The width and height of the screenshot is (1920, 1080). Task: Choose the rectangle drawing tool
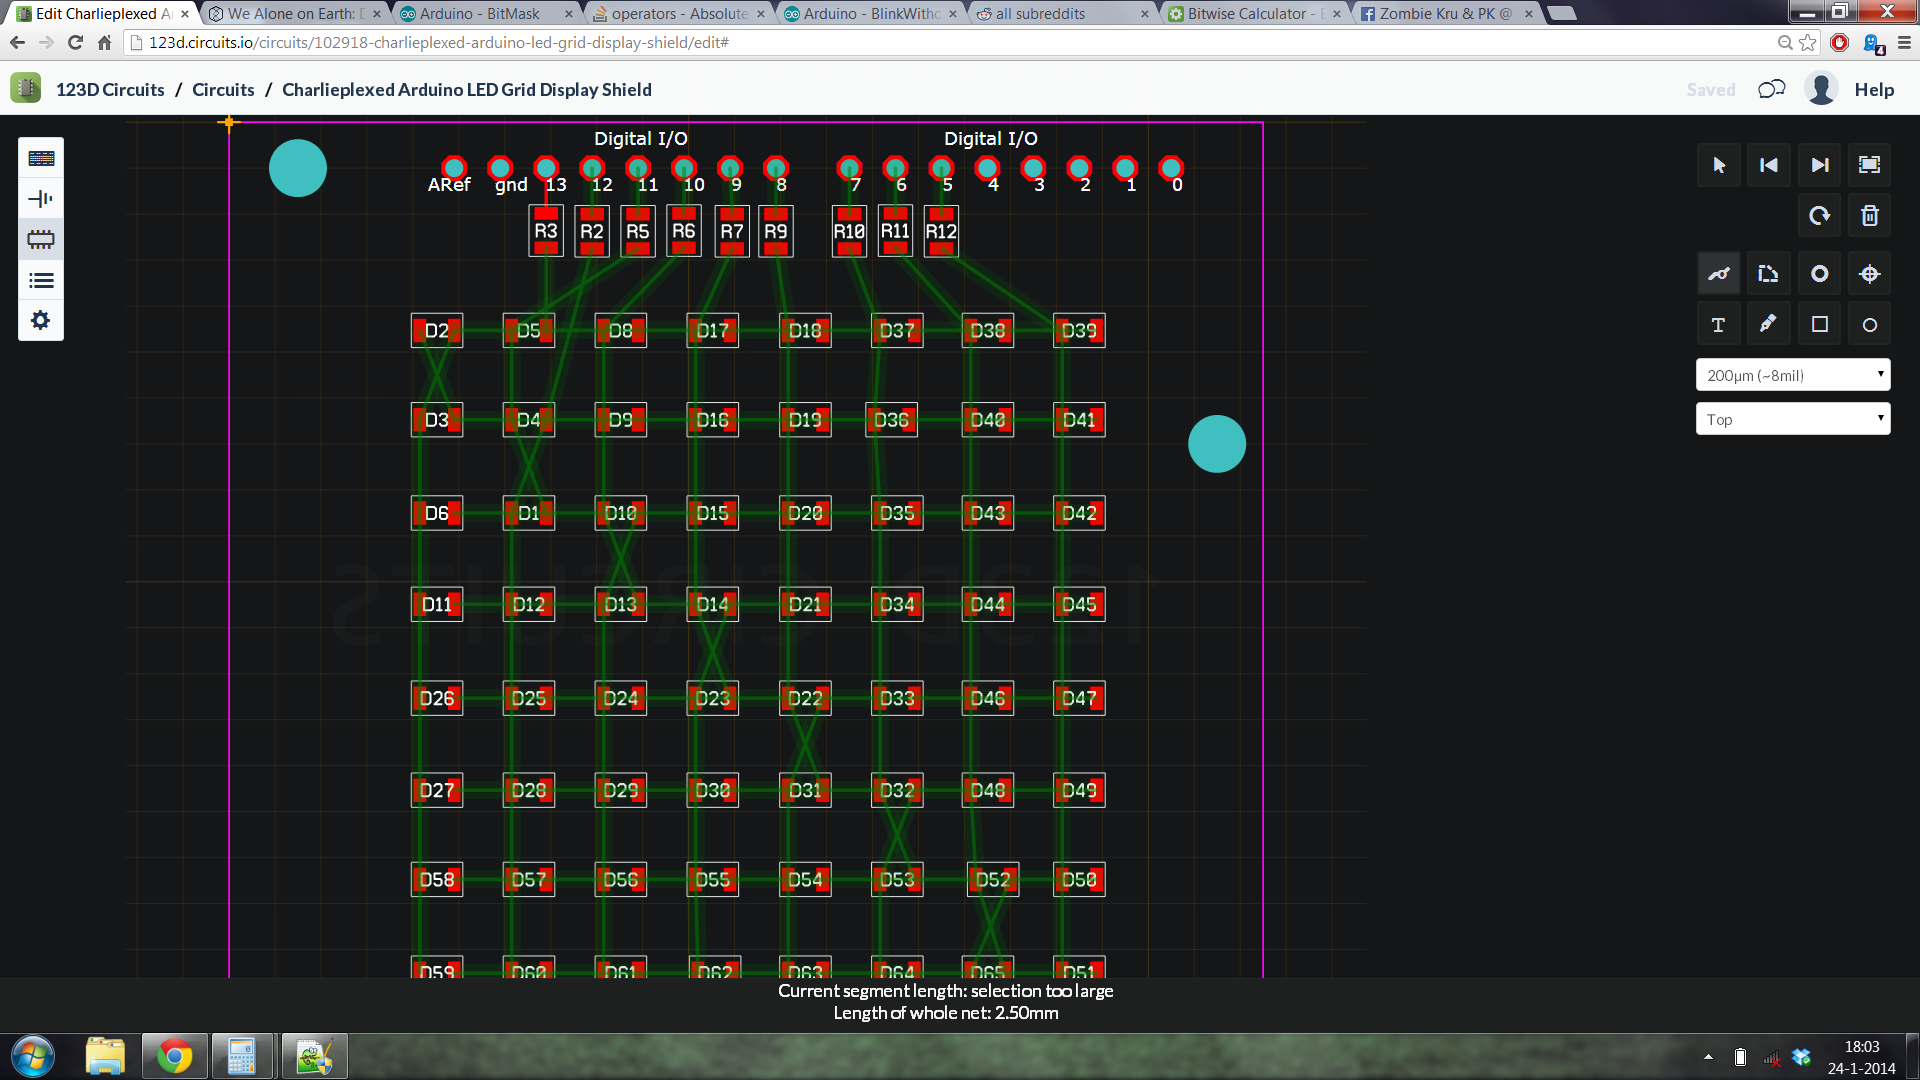(x=1819, y=323)
